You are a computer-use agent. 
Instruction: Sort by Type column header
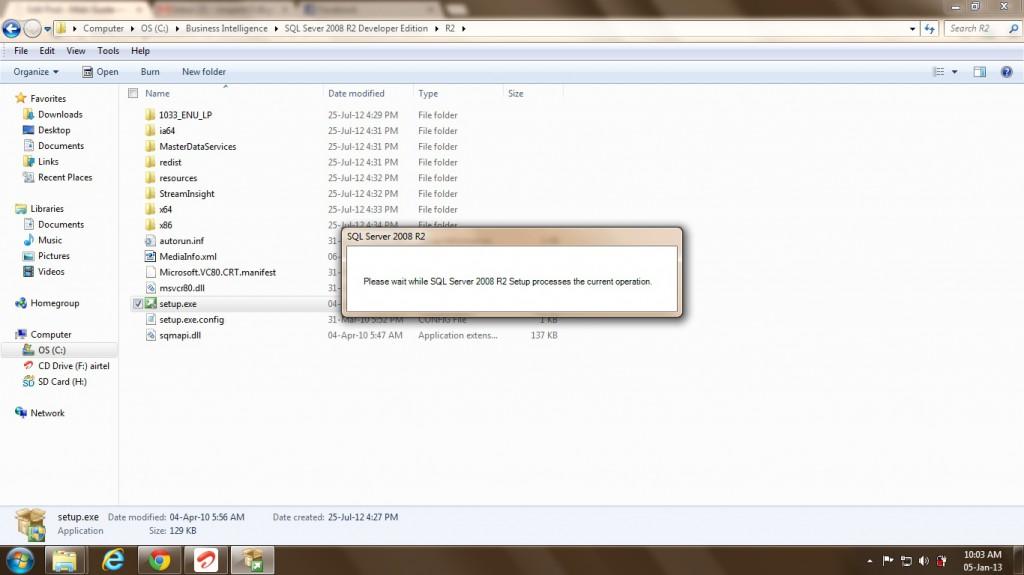[x=428, y=93]
